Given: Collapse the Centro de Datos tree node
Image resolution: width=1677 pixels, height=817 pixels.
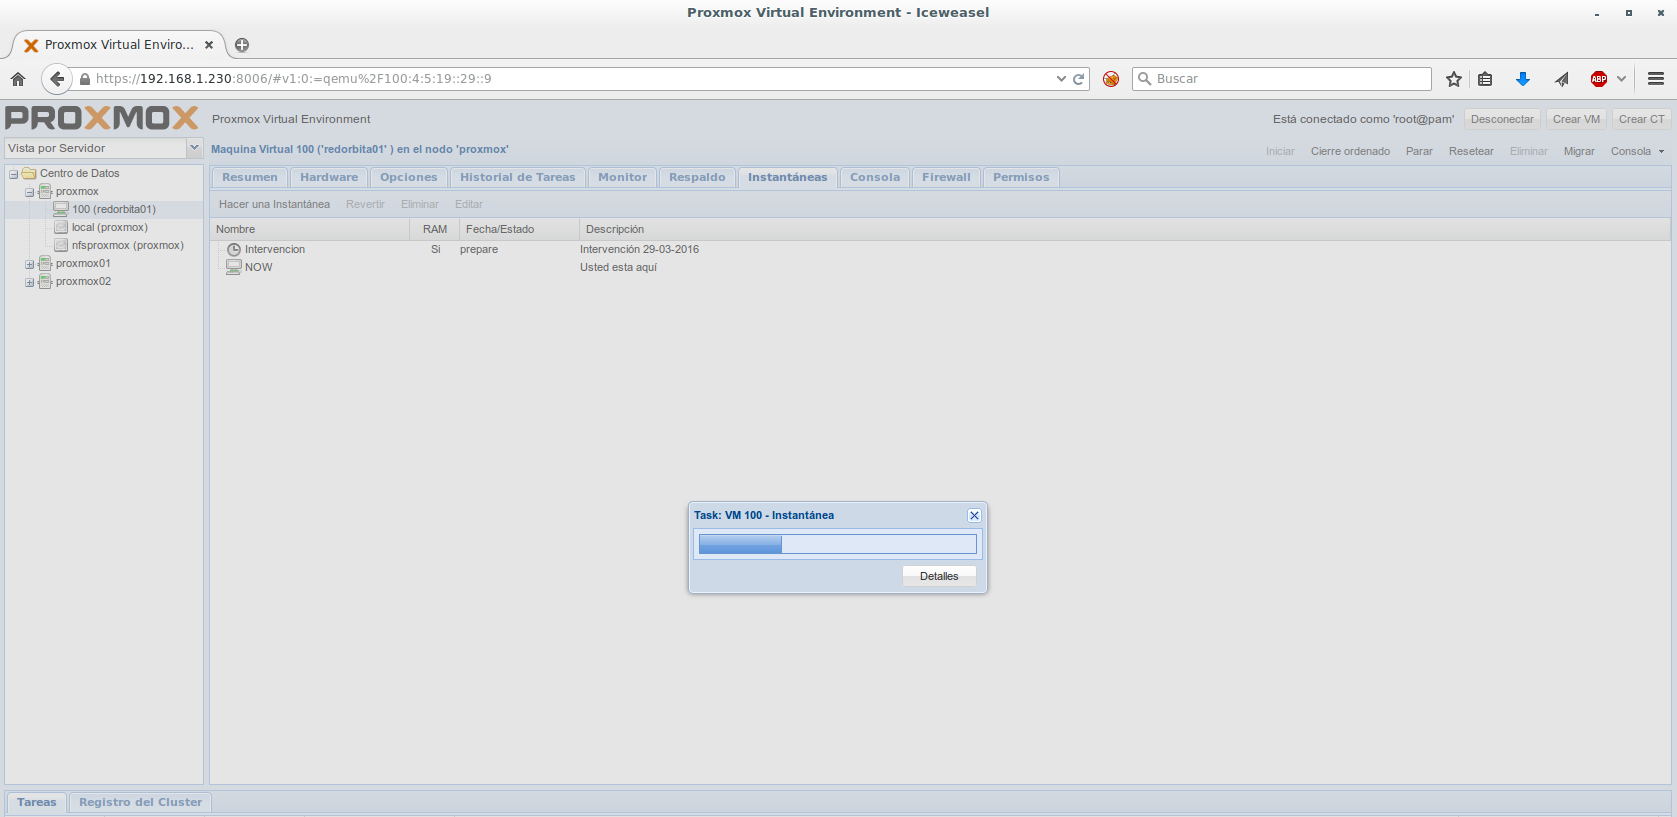Looking at the screenshot, I should coord(14,174).
